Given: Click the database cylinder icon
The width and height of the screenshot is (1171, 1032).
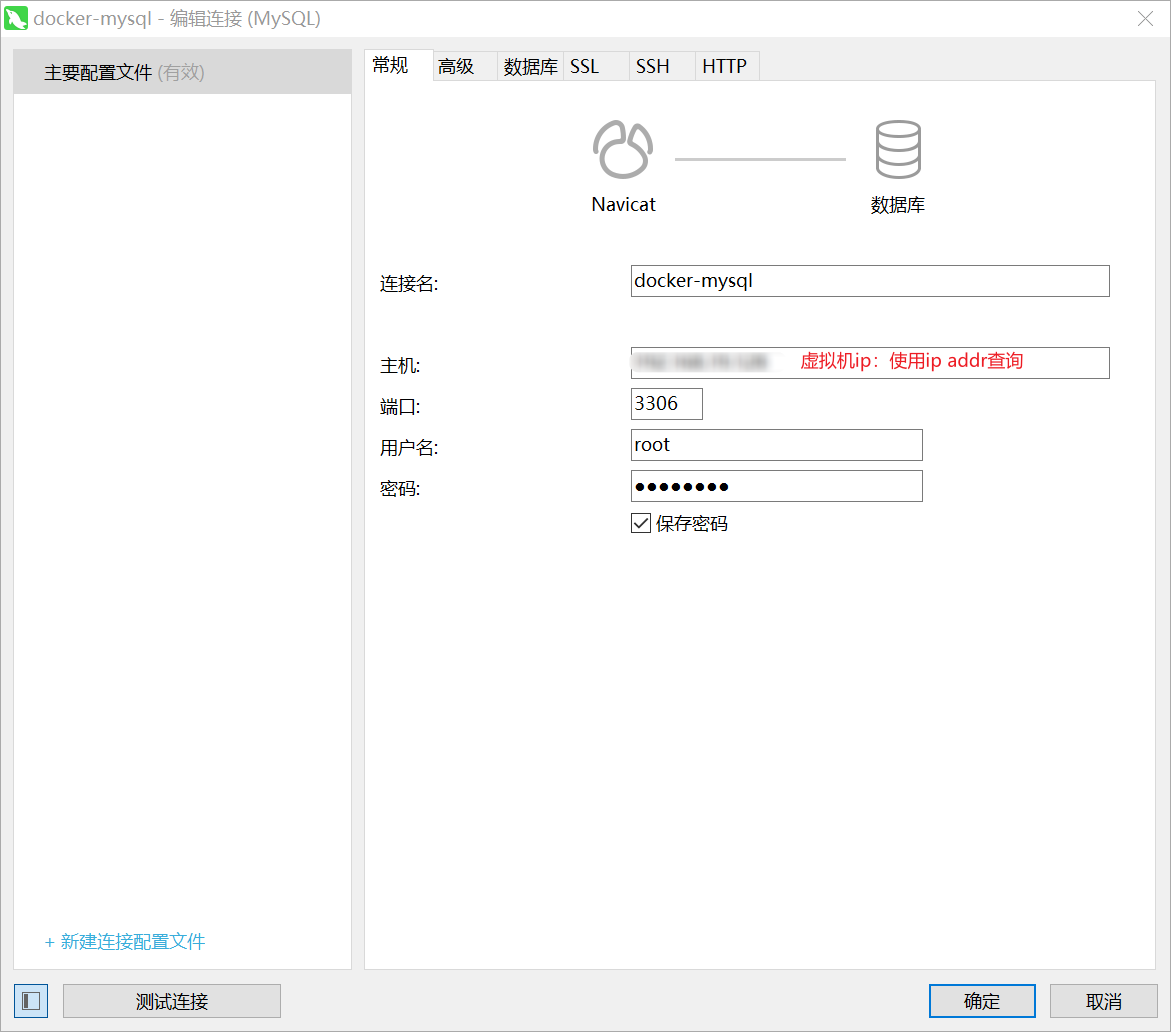Looking at the screenshot, I should [898, 149].
